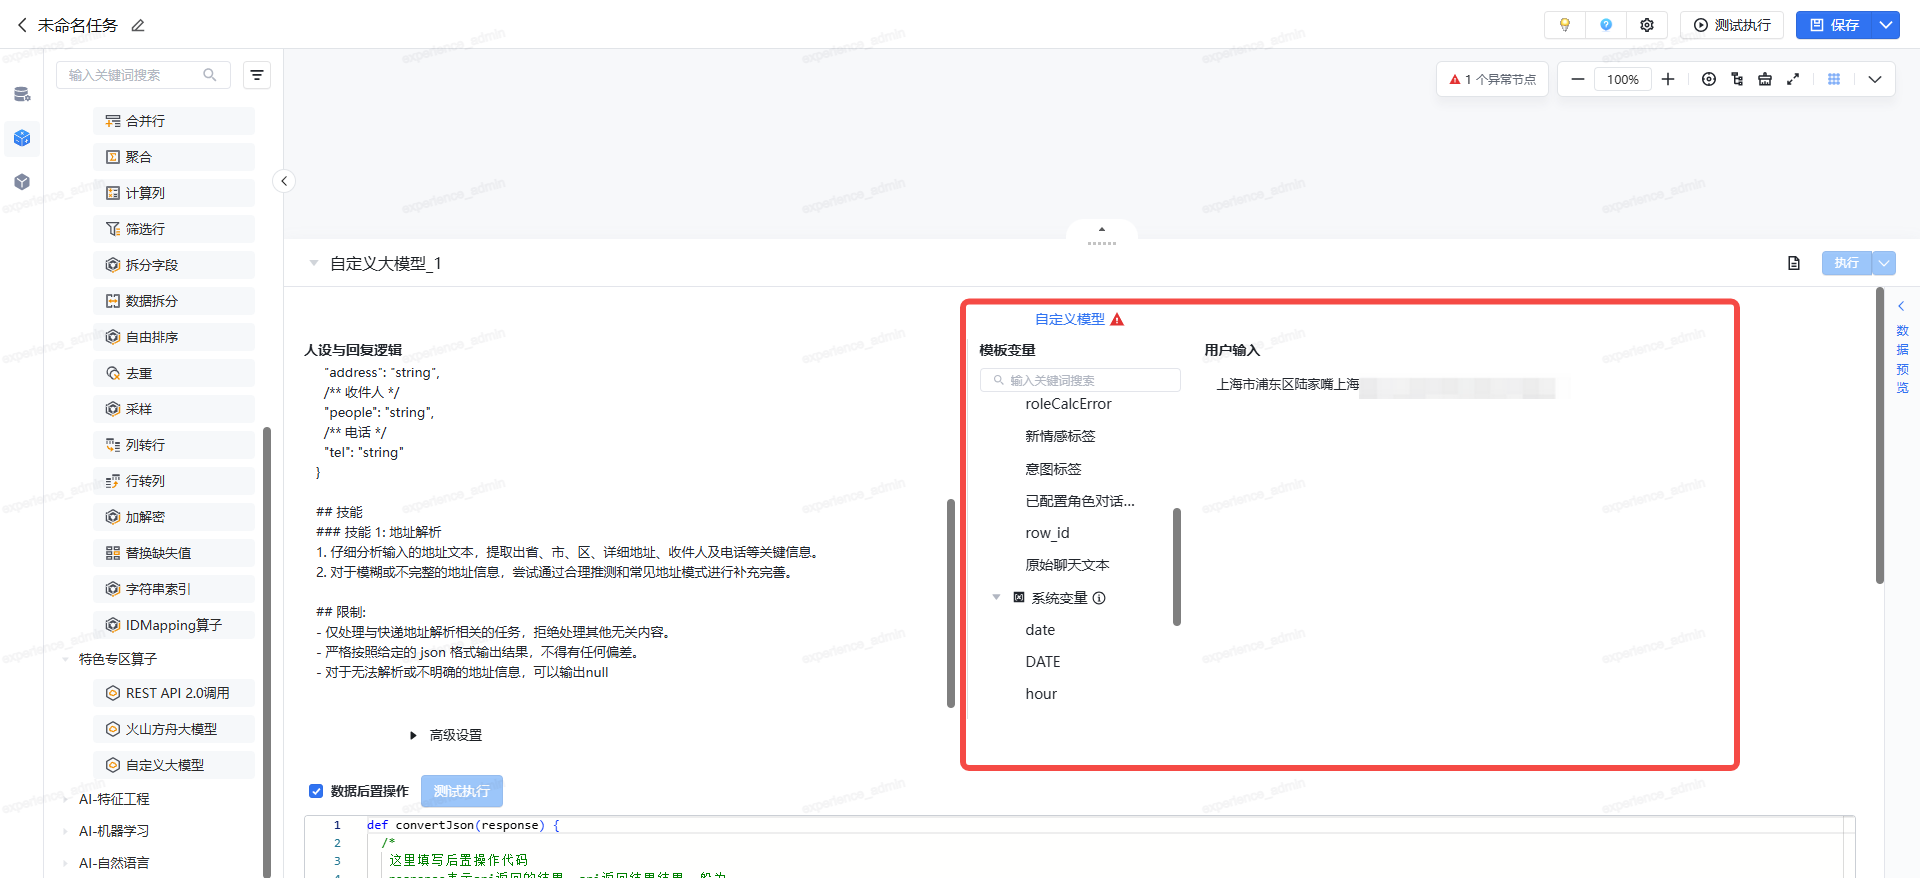Edit the task name with the pencil icon
This screenshot has height=878, width=1920.
[x=138, y=25]
